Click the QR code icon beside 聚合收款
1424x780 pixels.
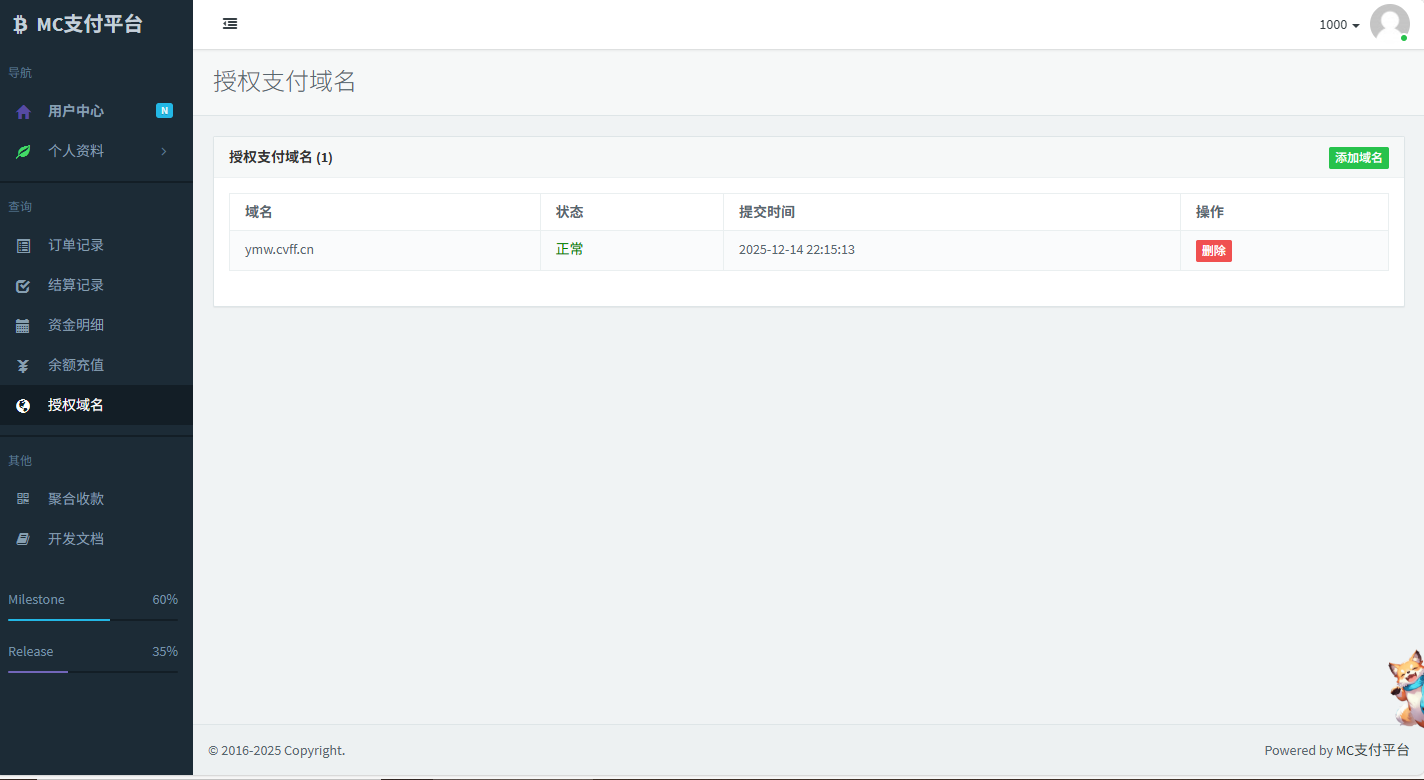point(23,499)
